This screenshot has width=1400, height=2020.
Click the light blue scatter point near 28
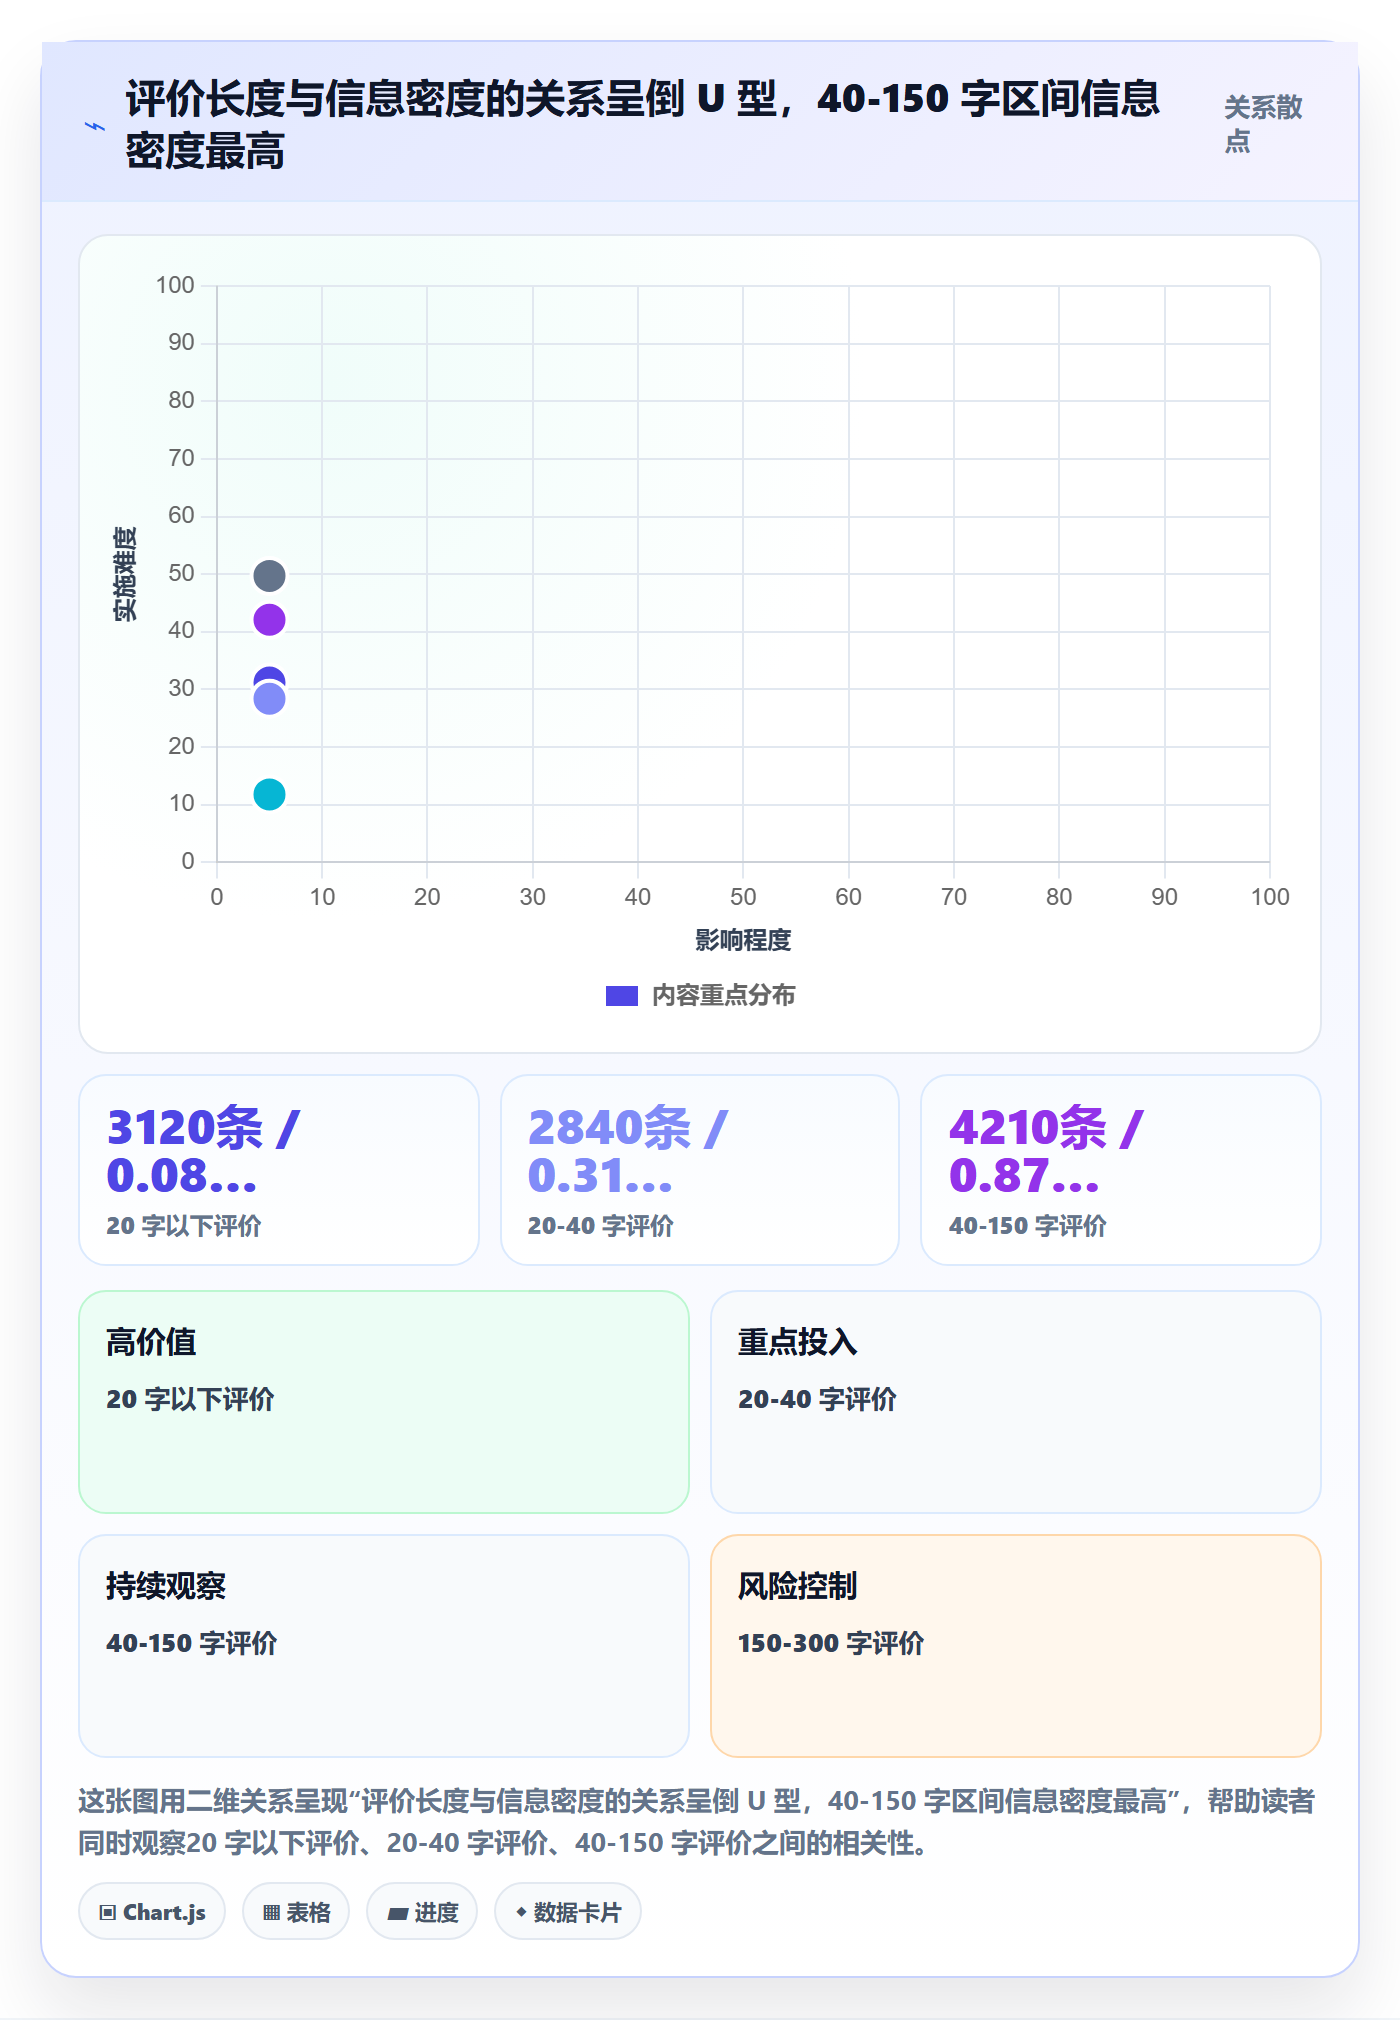(269, 699)
